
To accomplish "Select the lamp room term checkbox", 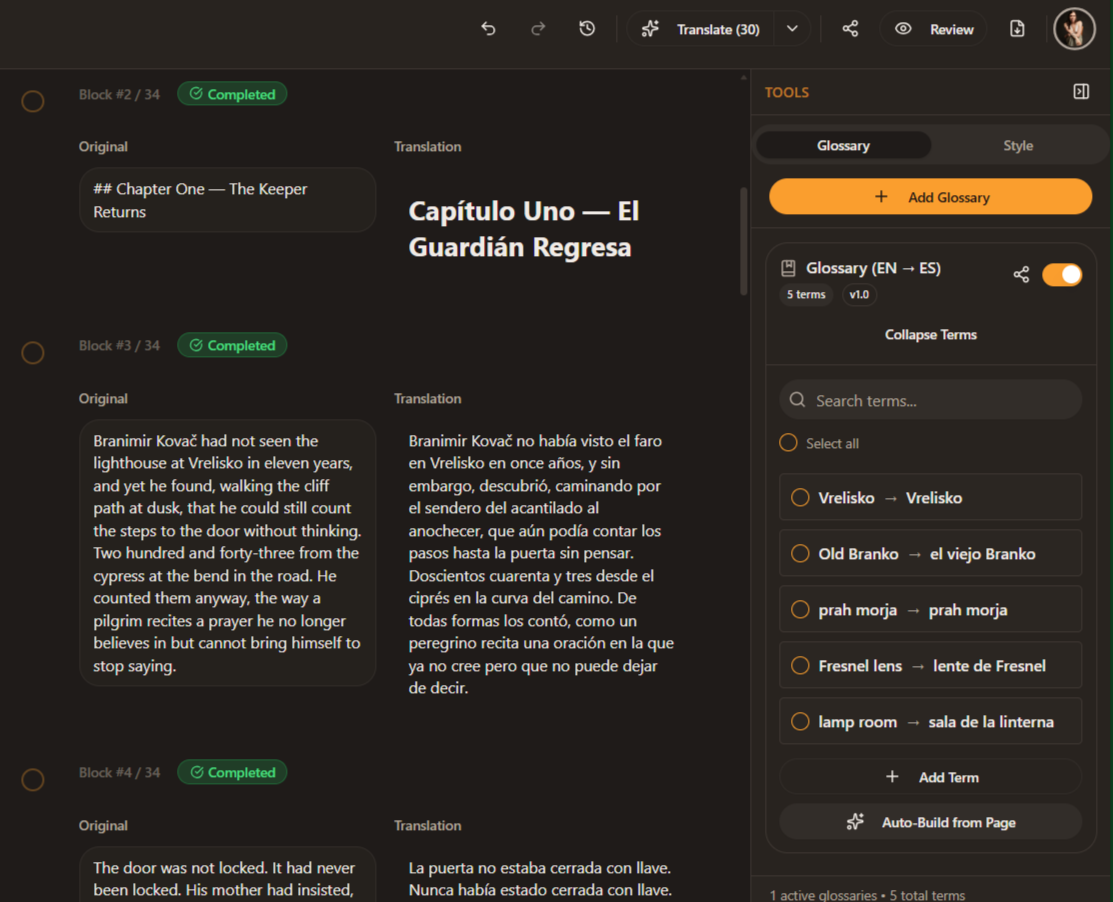I will pyautogui.click(x=800, y=722).
